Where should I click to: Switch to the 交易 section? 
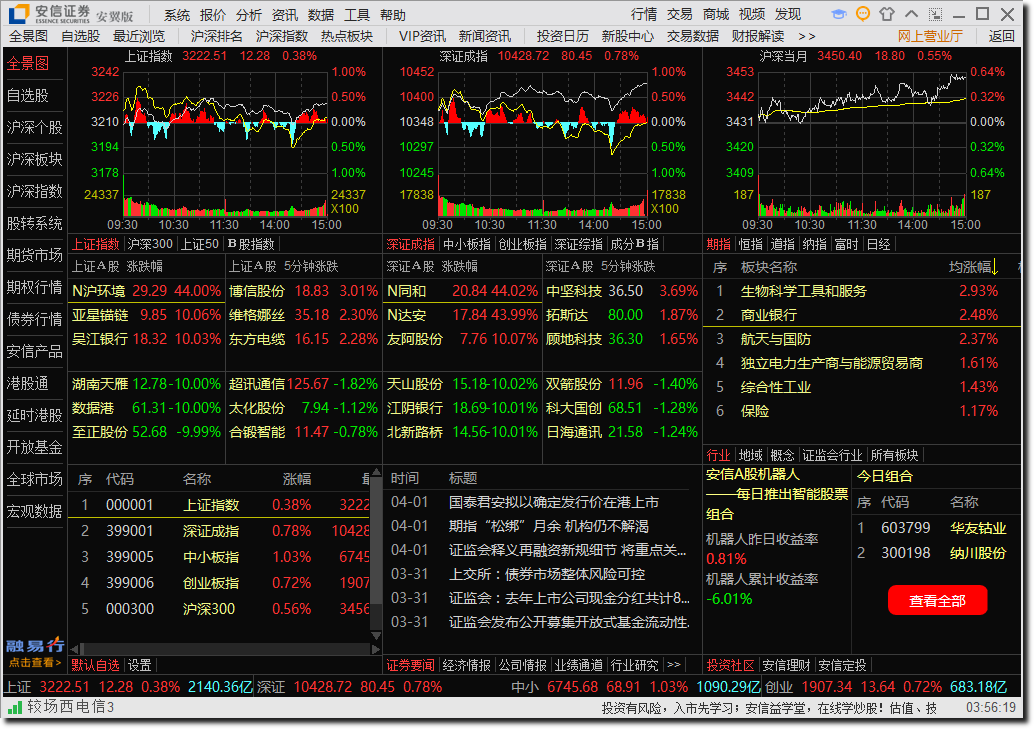coord(680,15)
